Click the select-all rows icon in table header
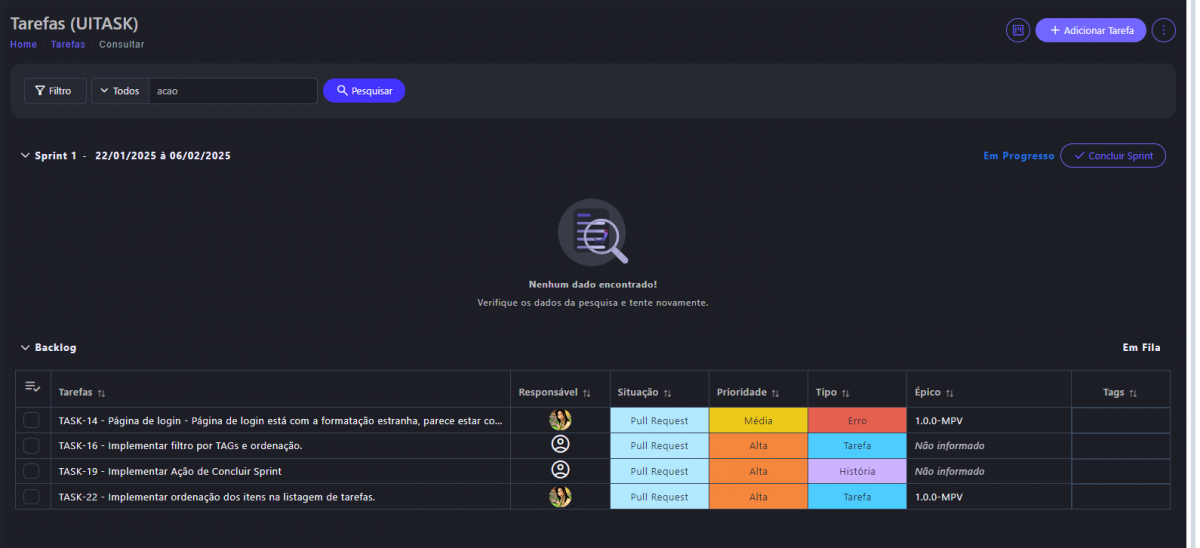 (x=33, y=387)
